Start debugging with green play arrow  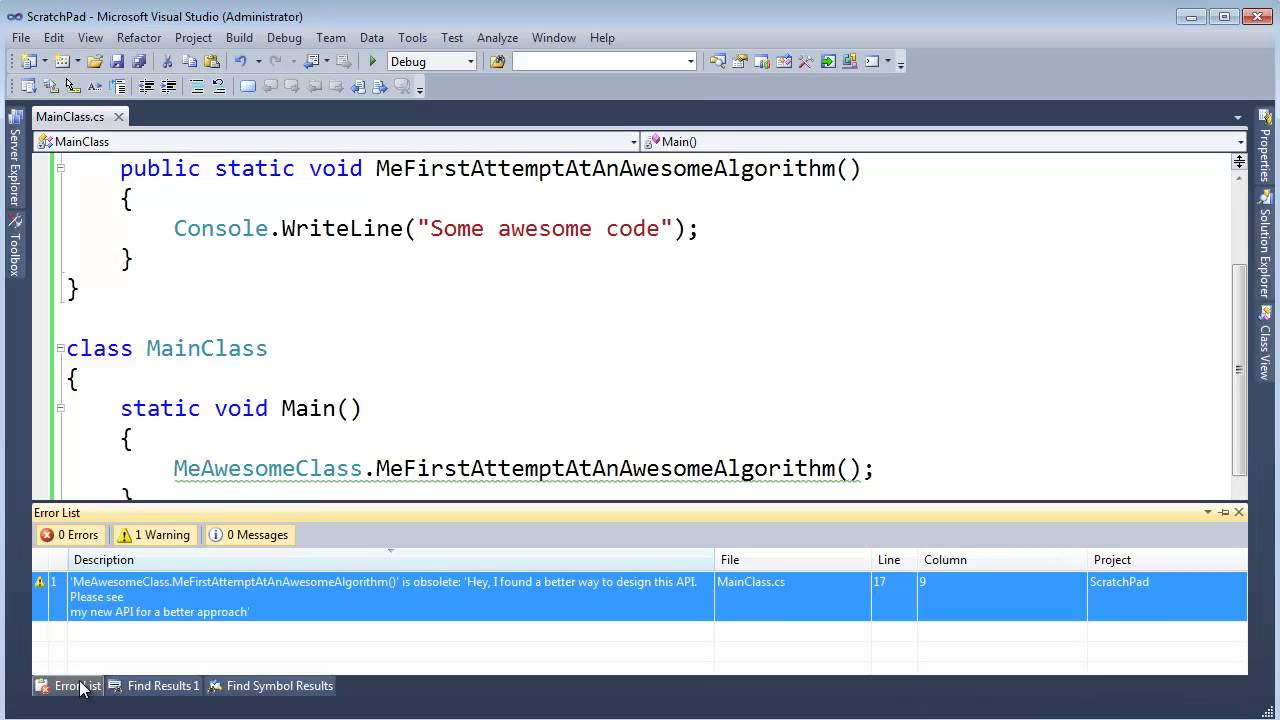point(373,61)
